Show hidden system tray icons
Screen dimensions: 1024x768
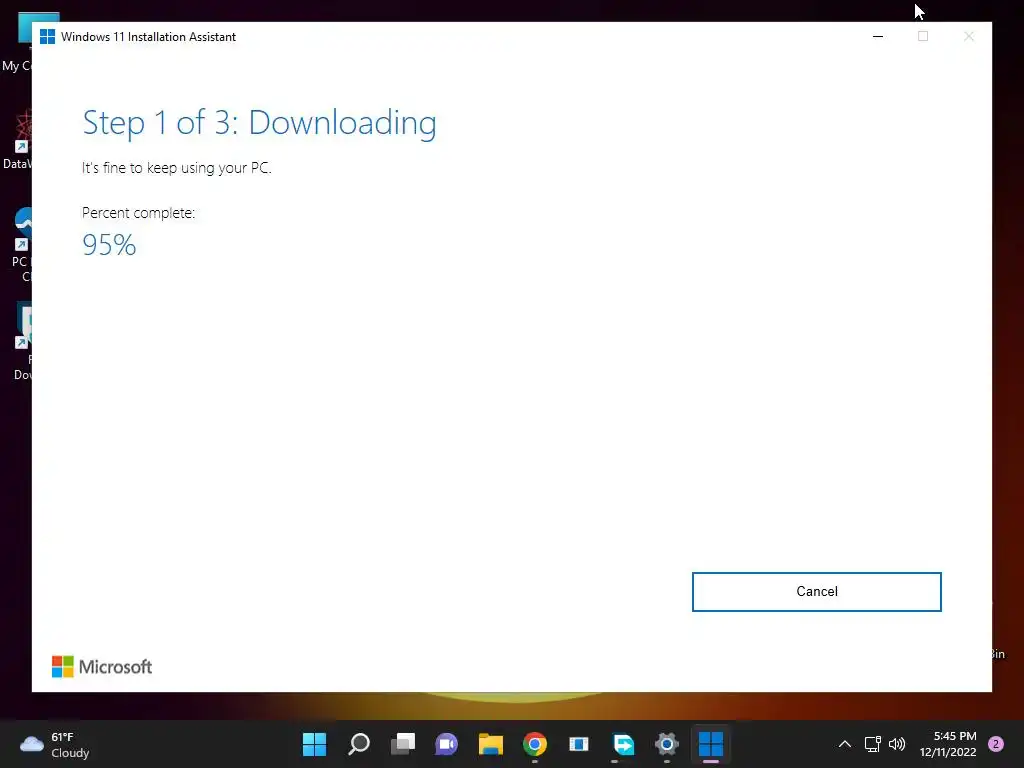(x=844, y=744)
